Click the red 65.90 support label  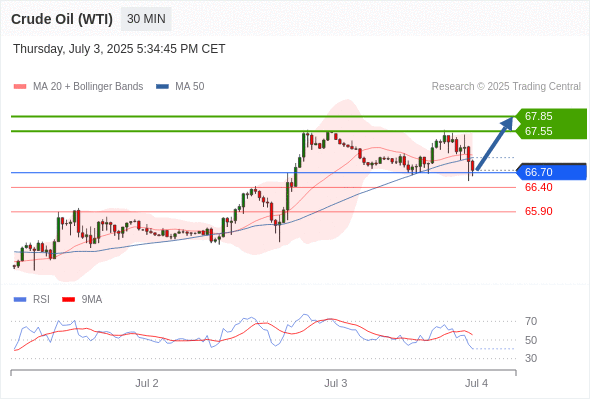(x=538, y=211)
